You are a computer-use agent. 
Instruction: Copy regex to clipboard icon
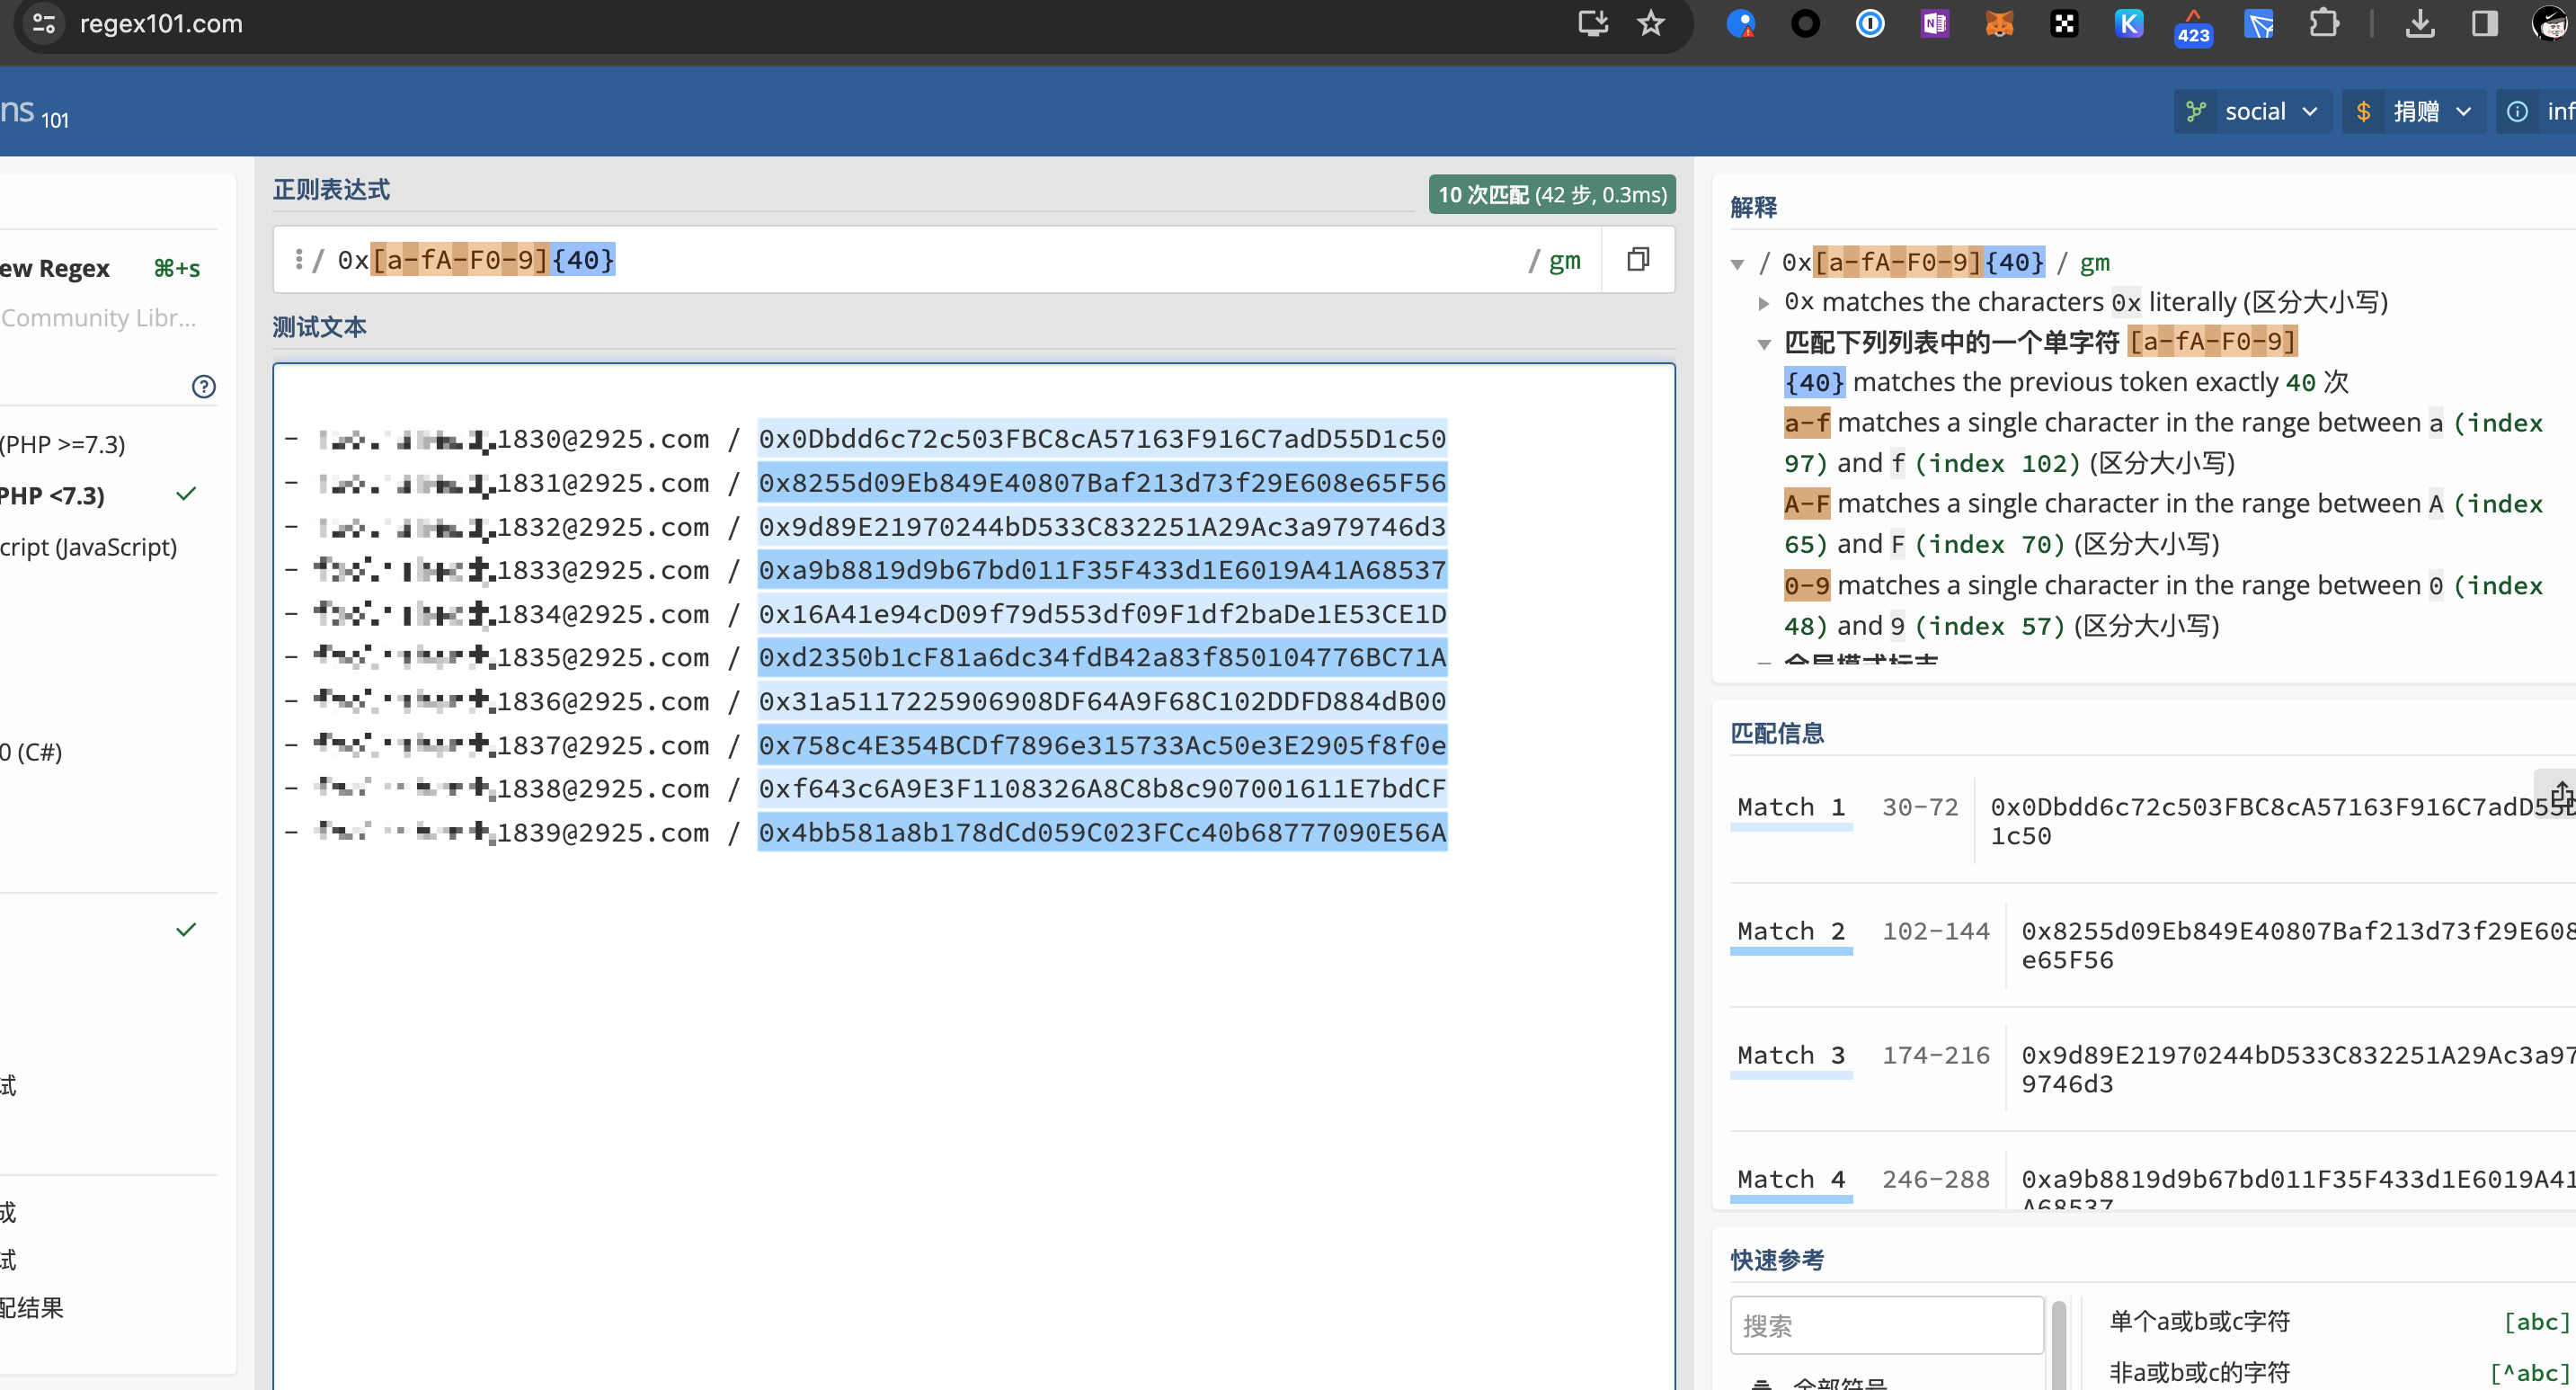pyautogui.click(x=1637, y=260)
